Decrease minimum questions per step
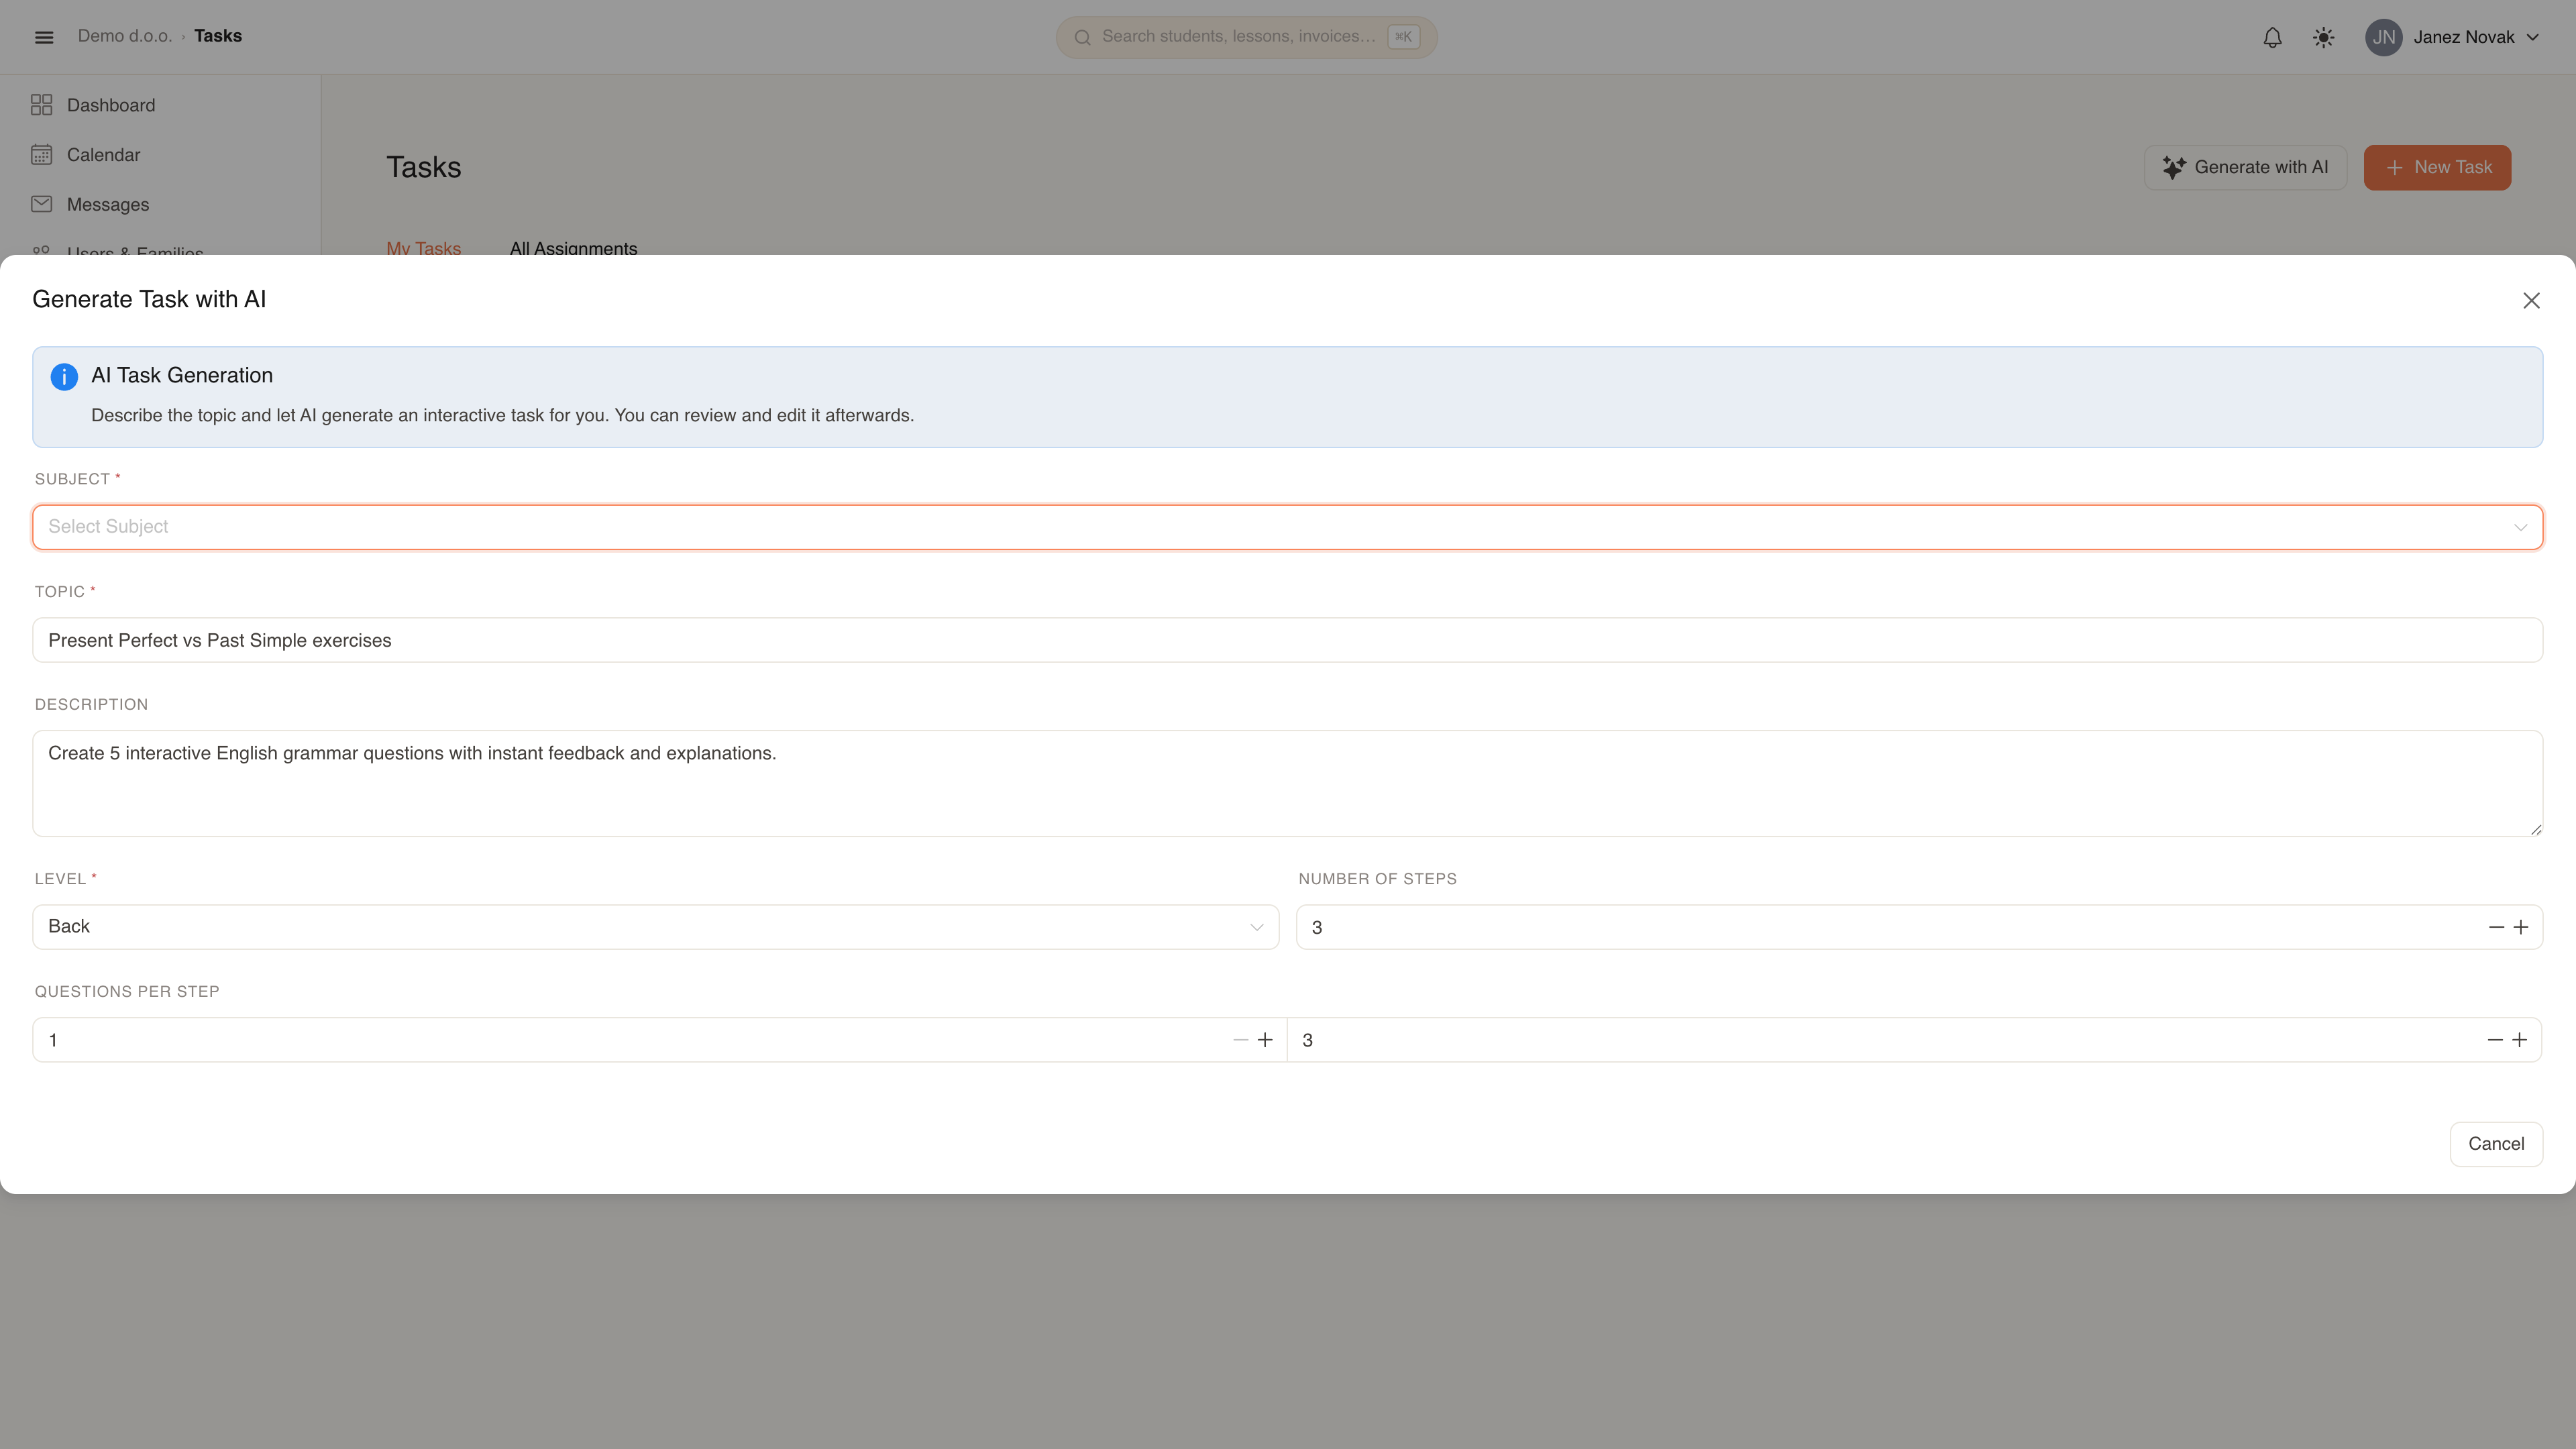This screenshot has width=2576, height=1449. [1240, 1040]
